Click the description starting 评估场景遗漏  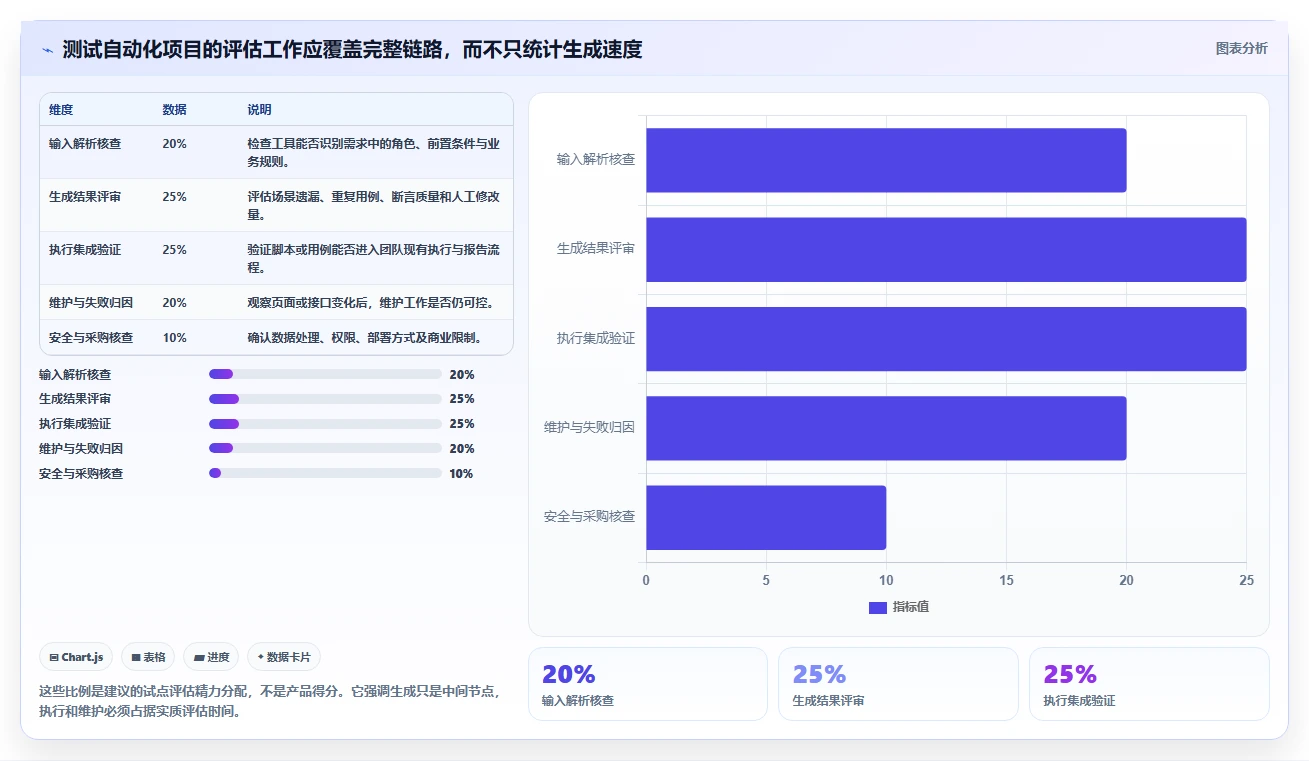click(x=374, y=206)
